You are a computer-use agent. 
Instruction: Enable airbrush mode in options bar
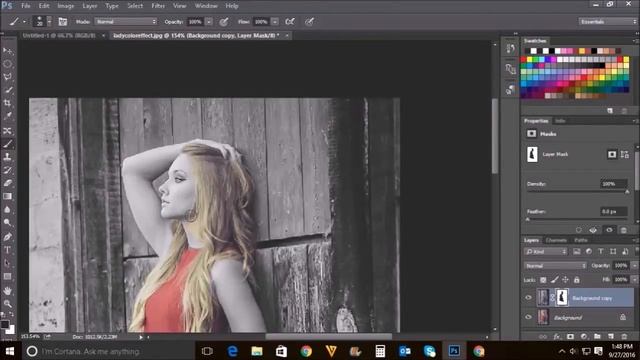click(x=290, y=22)
